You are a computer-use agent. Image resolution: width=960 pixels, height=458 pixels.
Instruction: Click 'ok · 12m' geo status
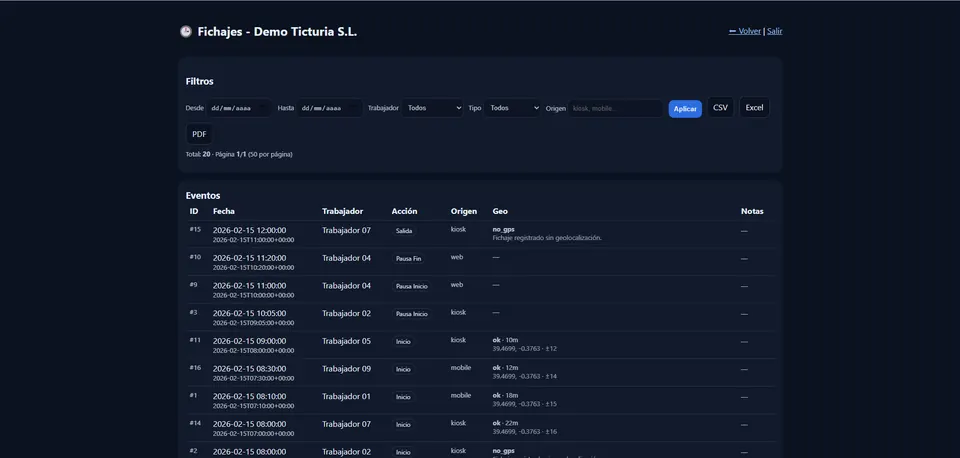tap(505, 367)
